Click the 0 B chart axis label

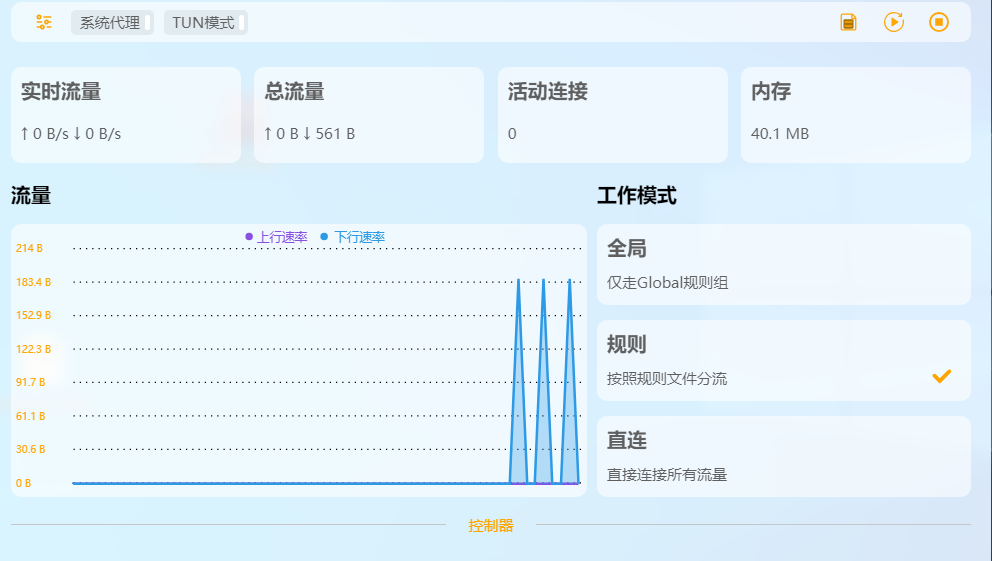coord(23,483)
